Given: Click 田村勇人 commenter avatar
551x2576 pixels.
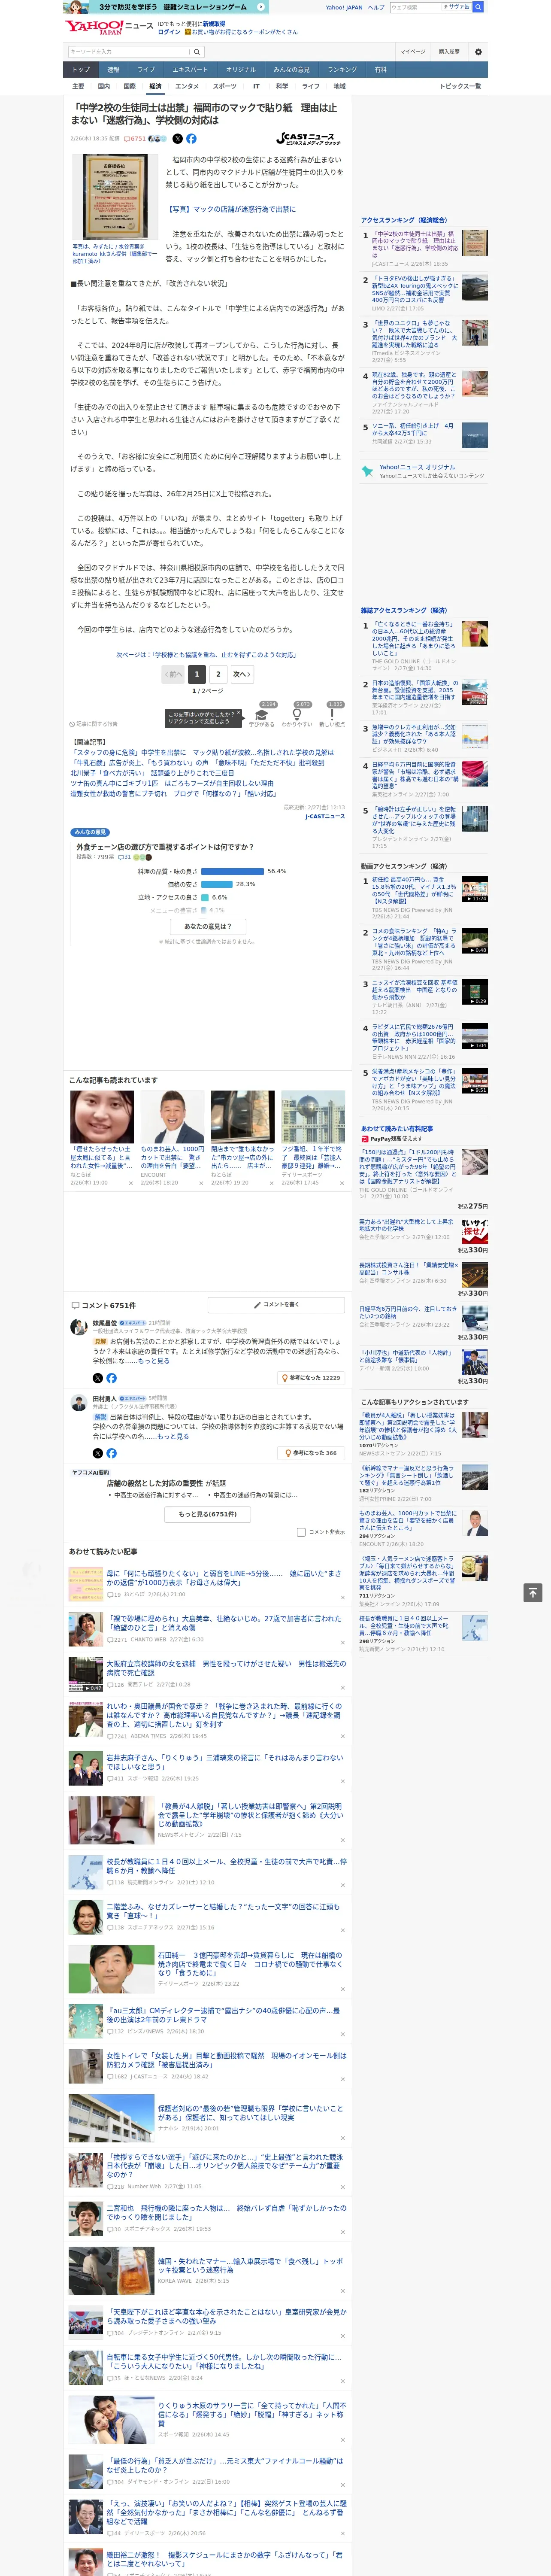Looking at the screenshot, I should 78,1403.
